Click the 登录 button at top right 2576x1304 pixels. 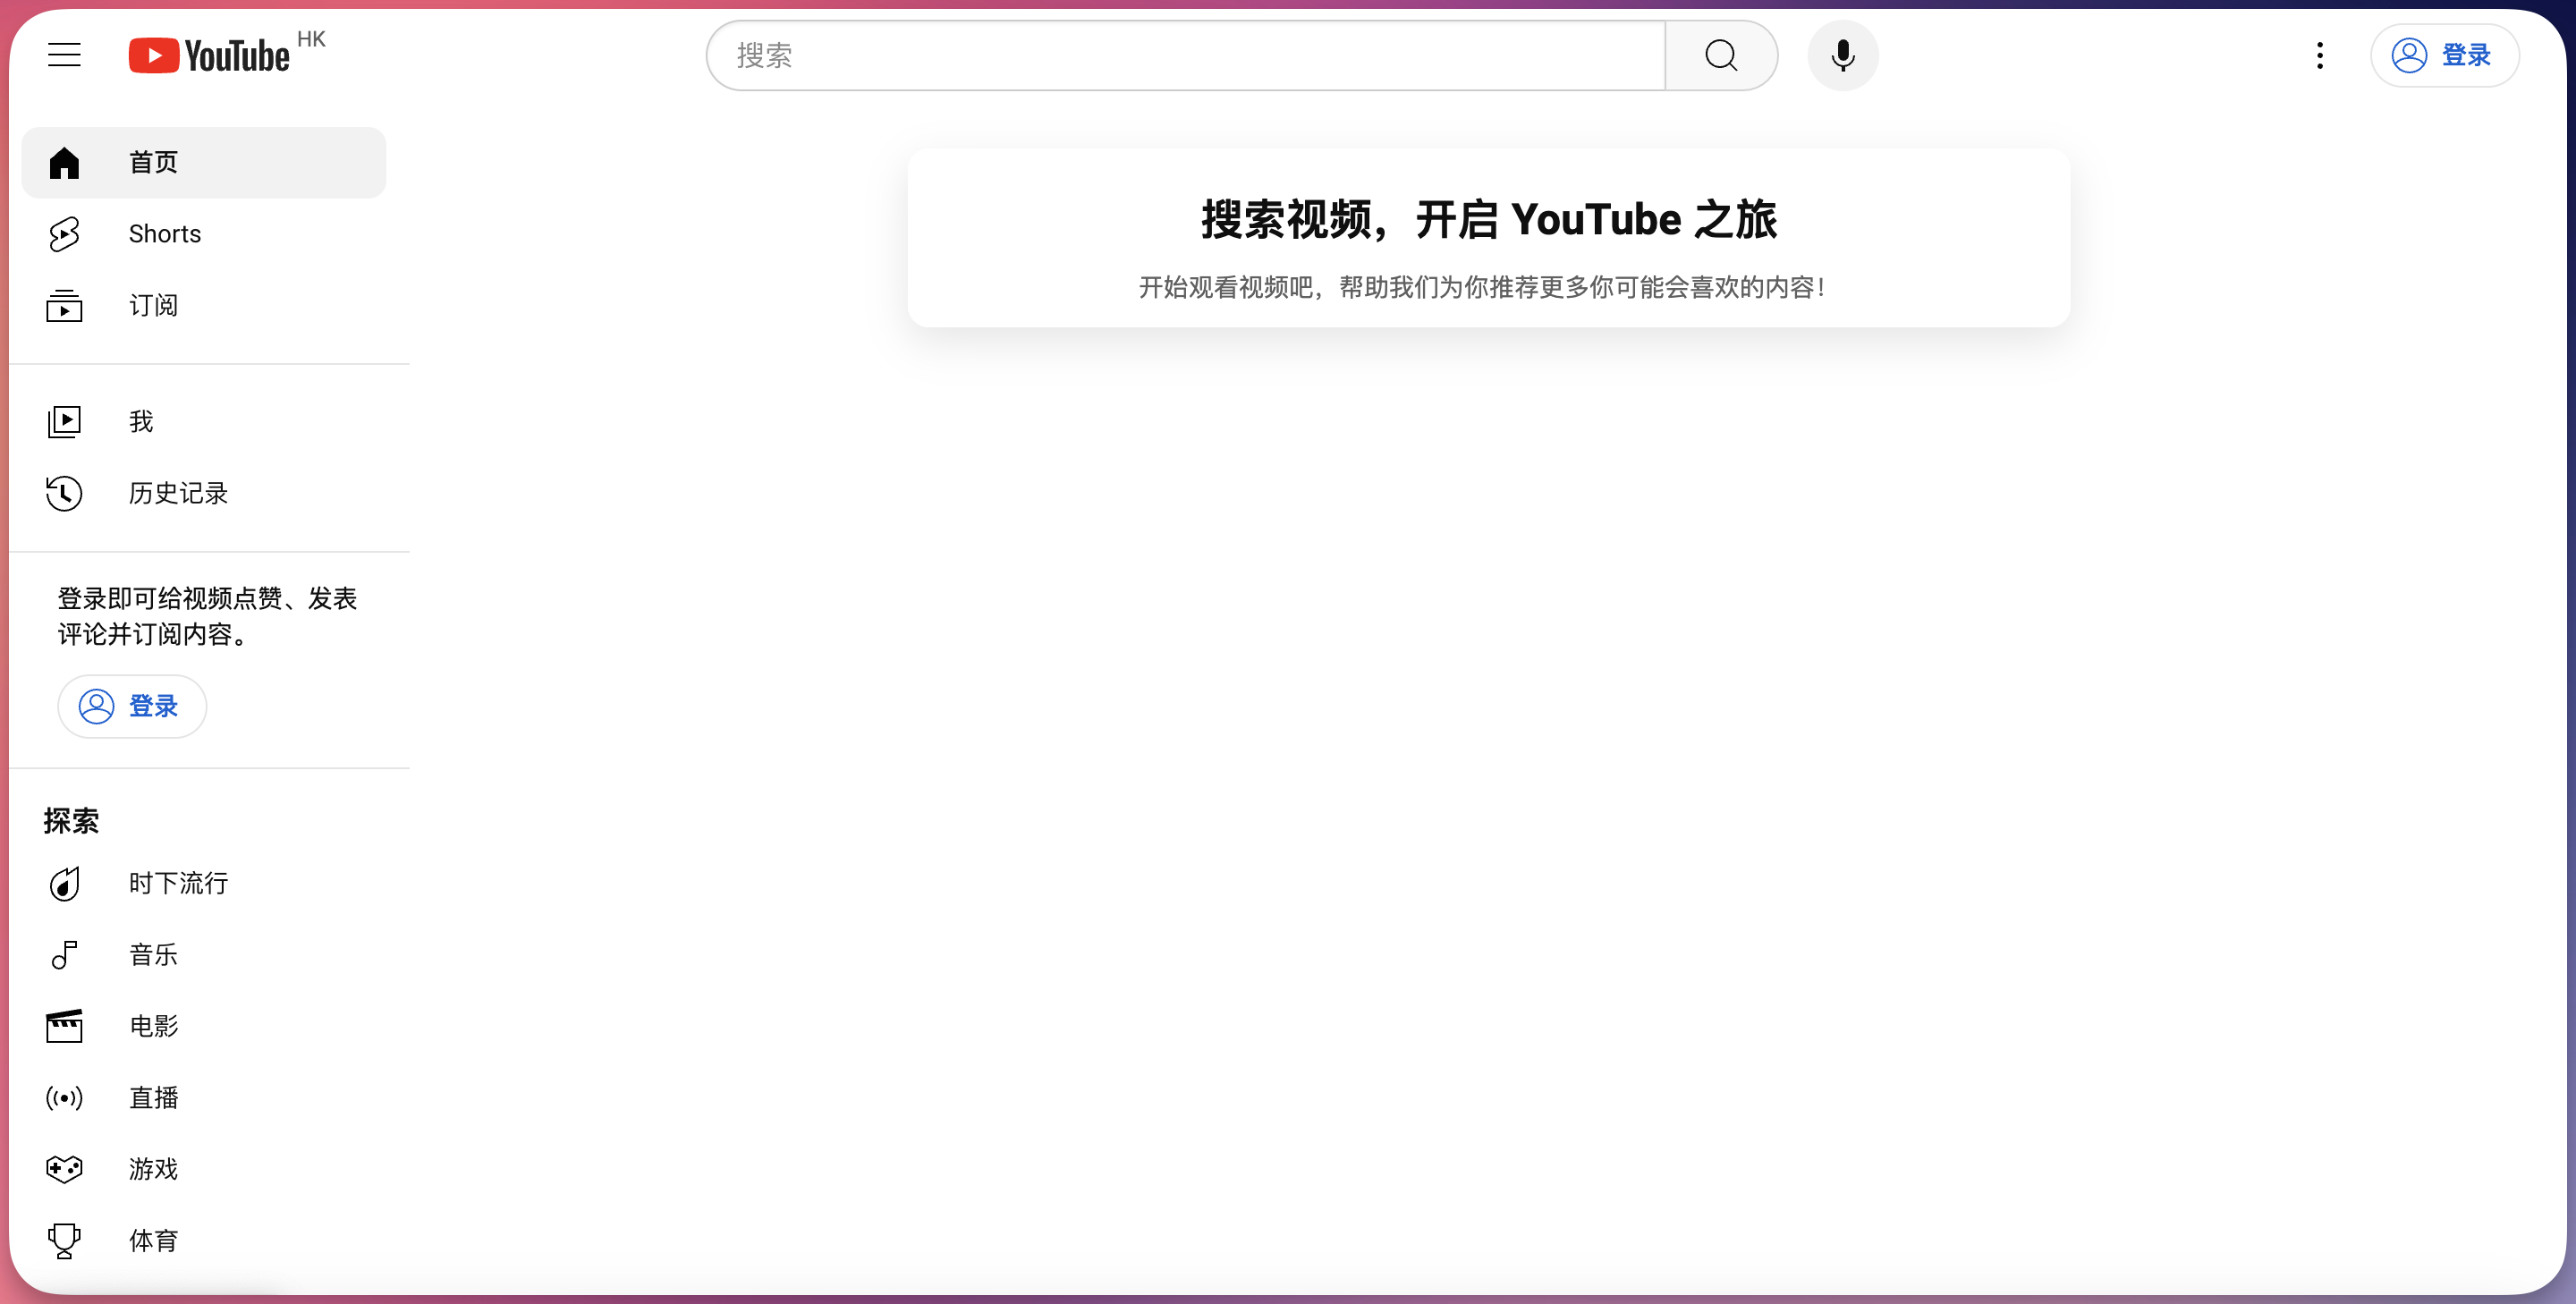pos(2444,56)
